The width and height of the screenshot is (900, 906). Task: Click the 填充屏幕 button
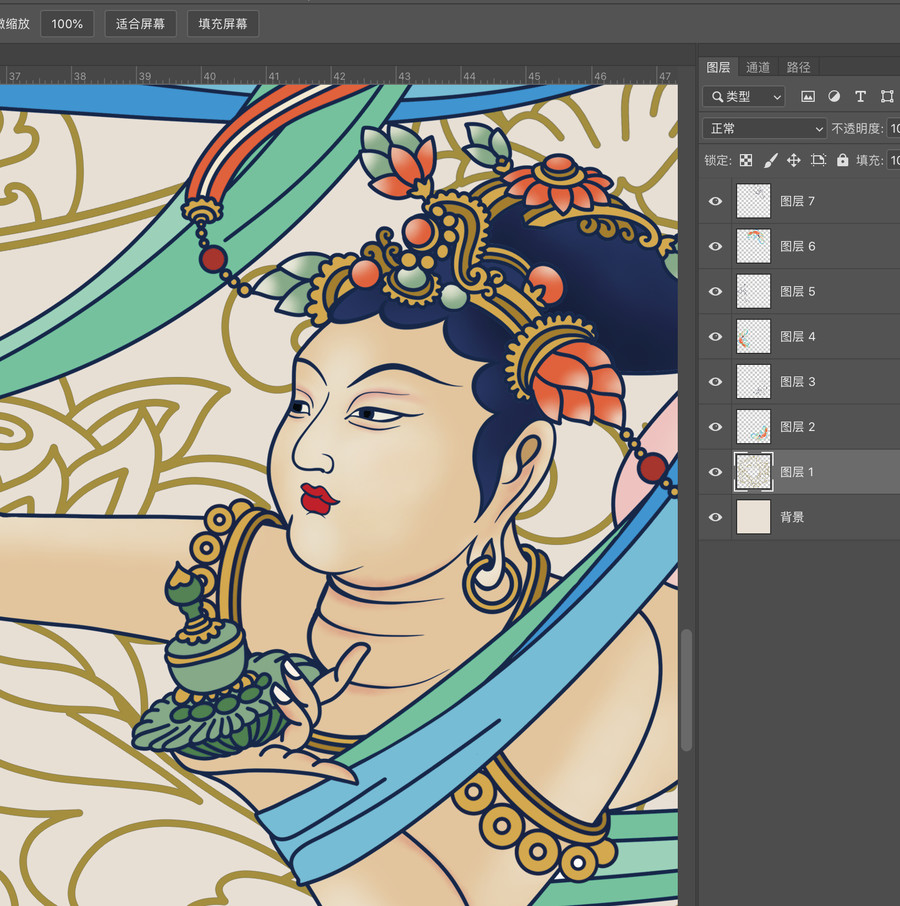click(223, 24)
